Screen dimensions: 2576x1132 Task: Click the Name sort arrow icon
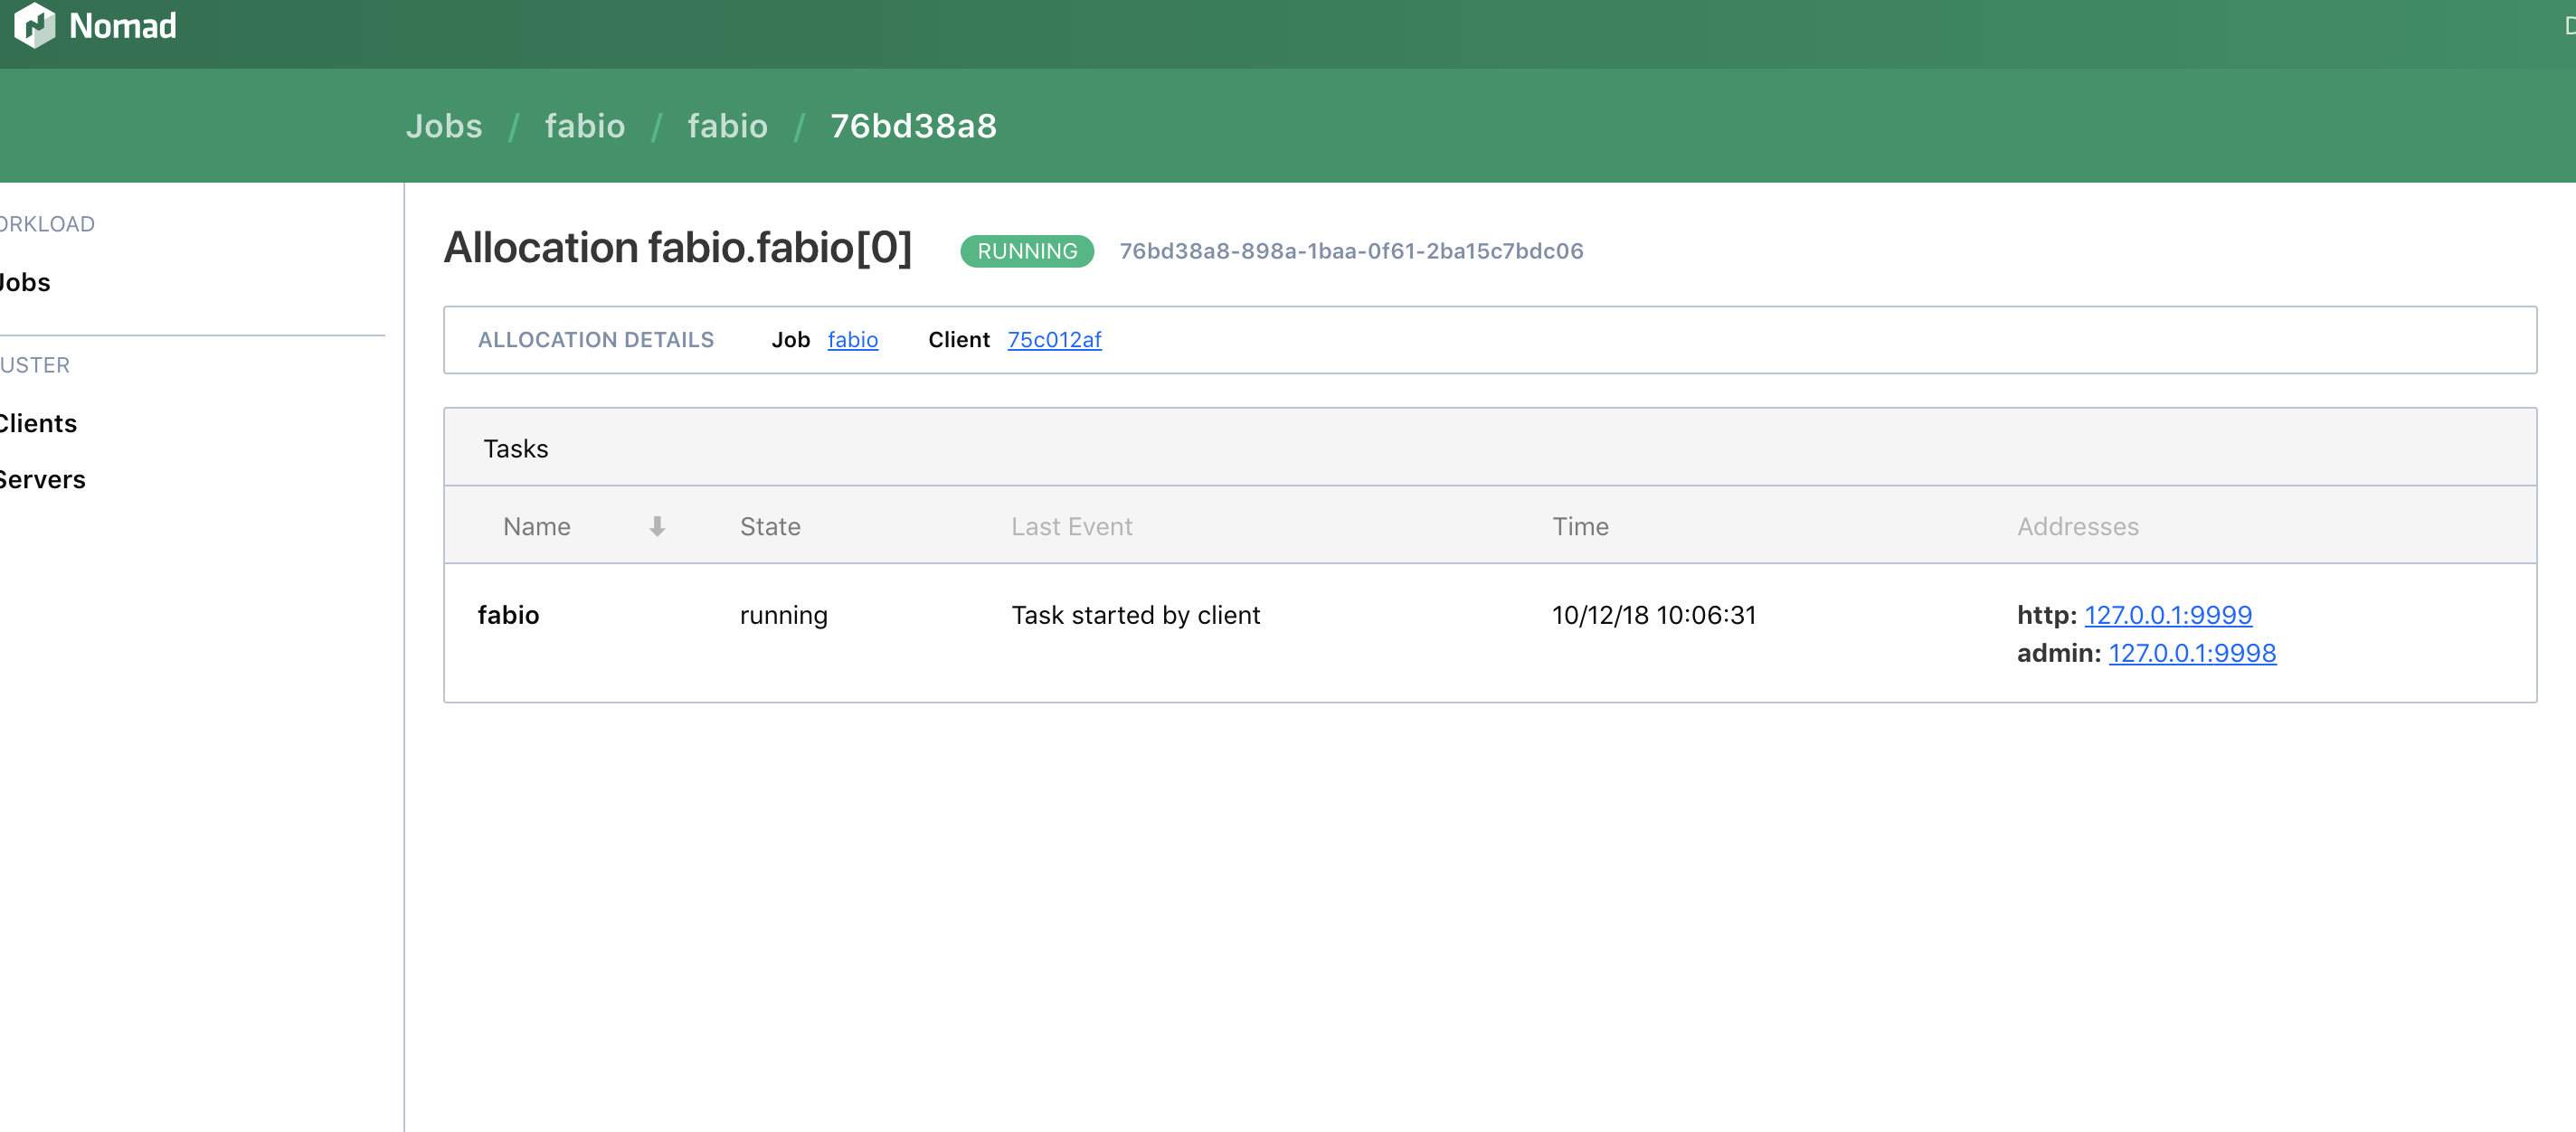pyautogui.click(x=657, y=526)
